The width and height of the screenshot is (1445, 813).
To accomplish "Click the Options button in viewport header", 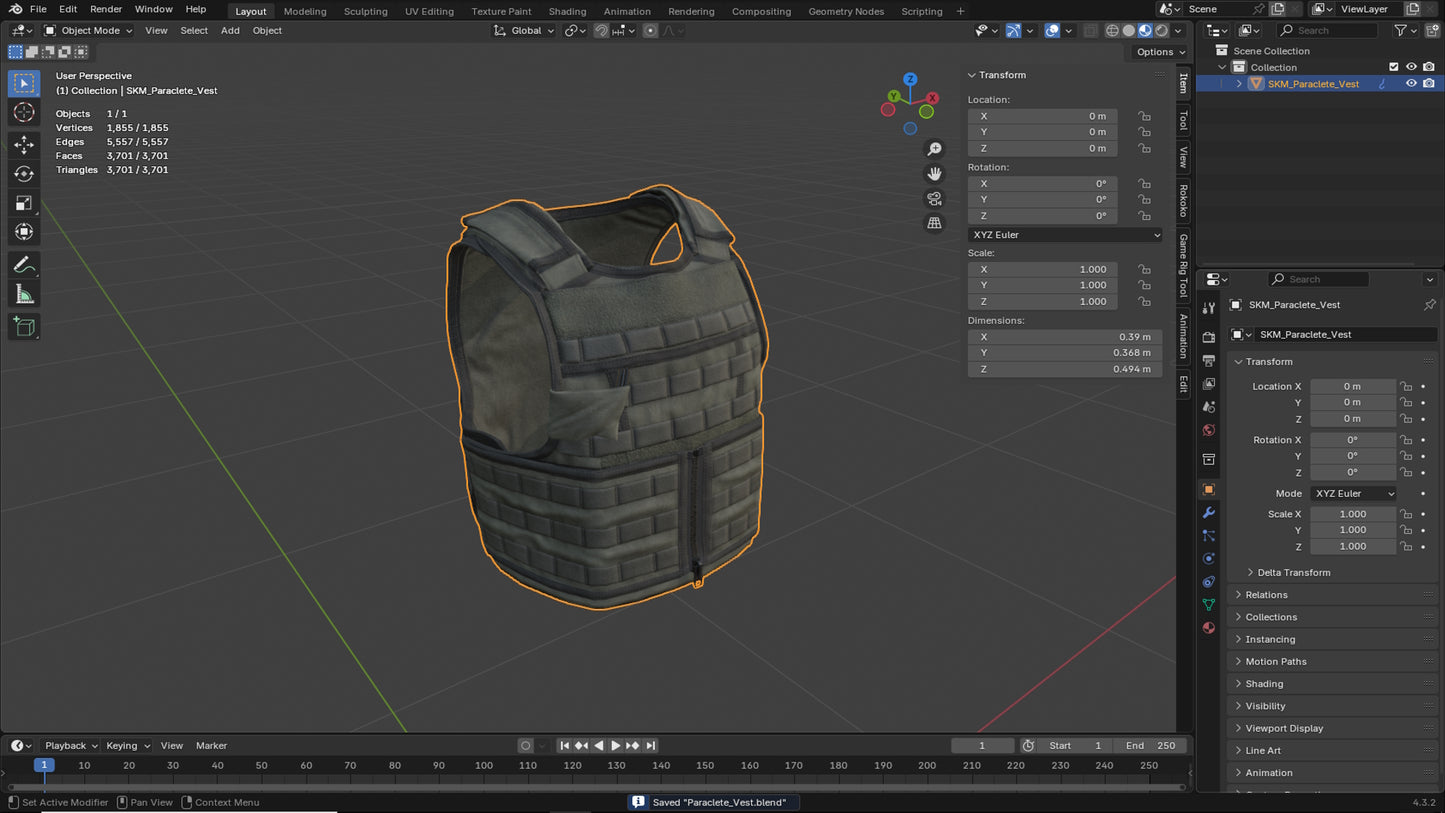I will pos(1159,52).
